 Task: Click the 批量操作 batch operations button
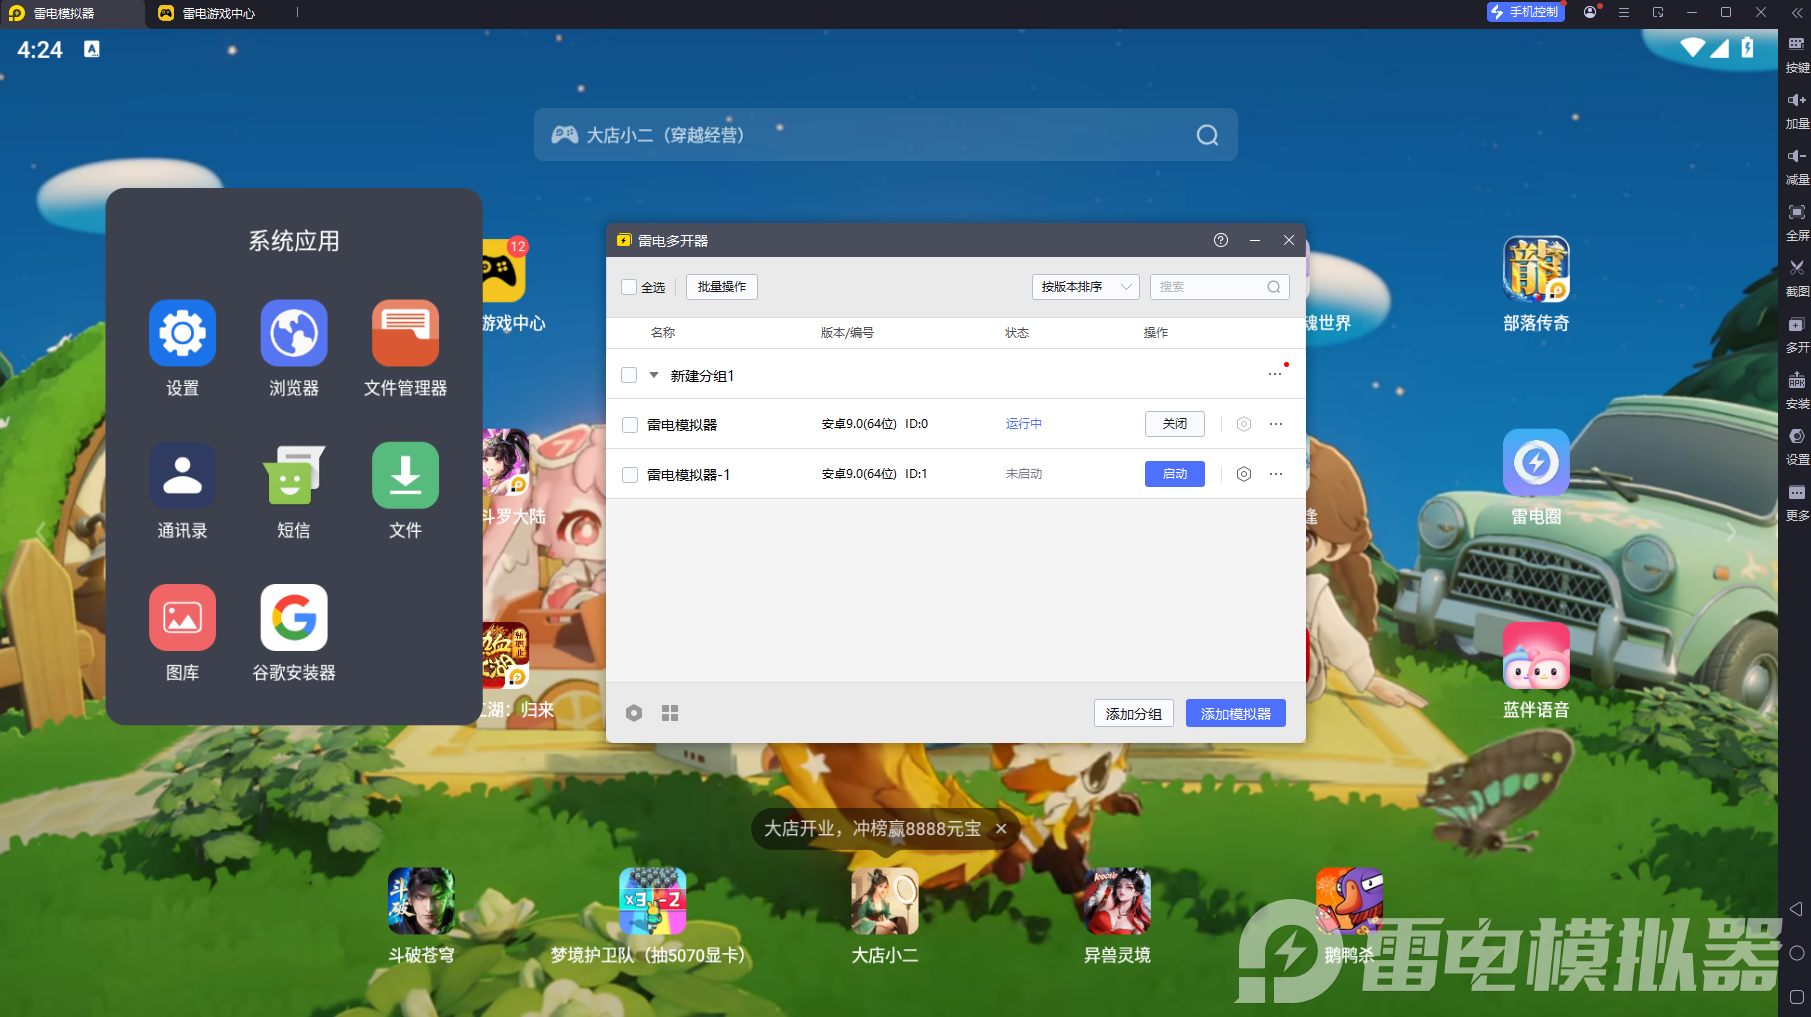point(722,287)
